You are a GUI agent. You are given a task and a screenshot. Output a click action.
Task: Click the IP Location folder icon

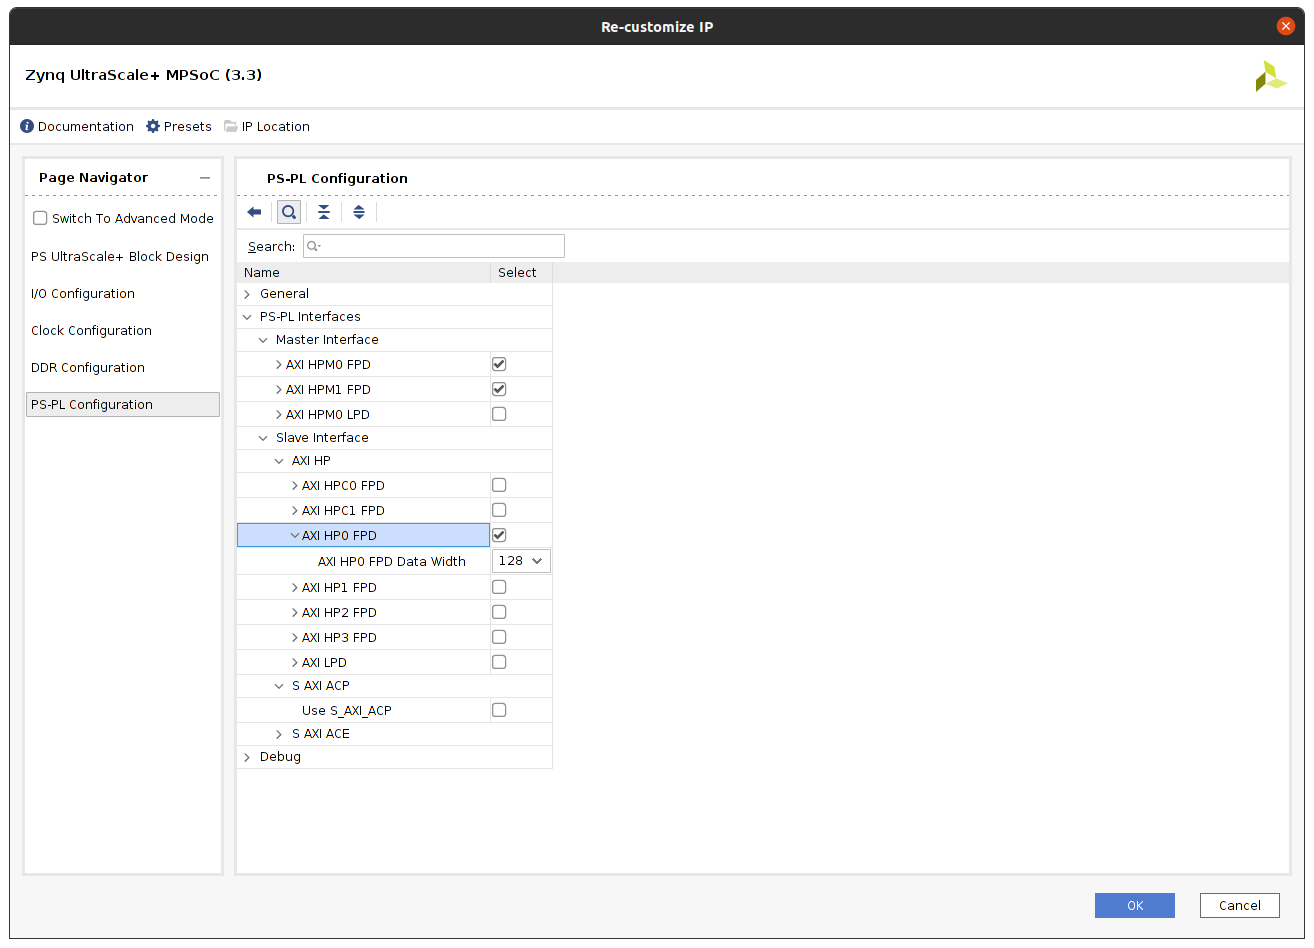231,126
